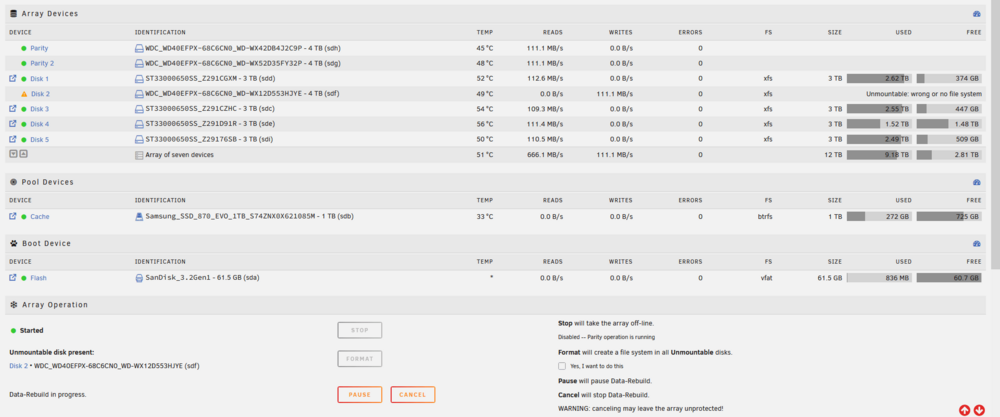1000x417 pixels.
Task: Click the SSD icon for Samsung 870 EVO
Action: point(139,216)
